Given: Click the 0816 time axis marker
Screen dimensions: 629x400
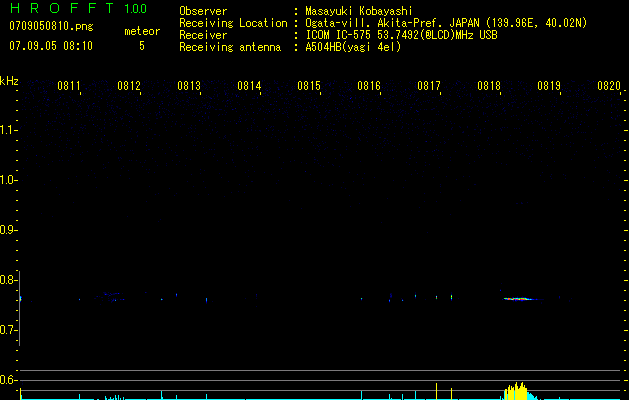Looking at the screenshot, I should pos(369,85).
